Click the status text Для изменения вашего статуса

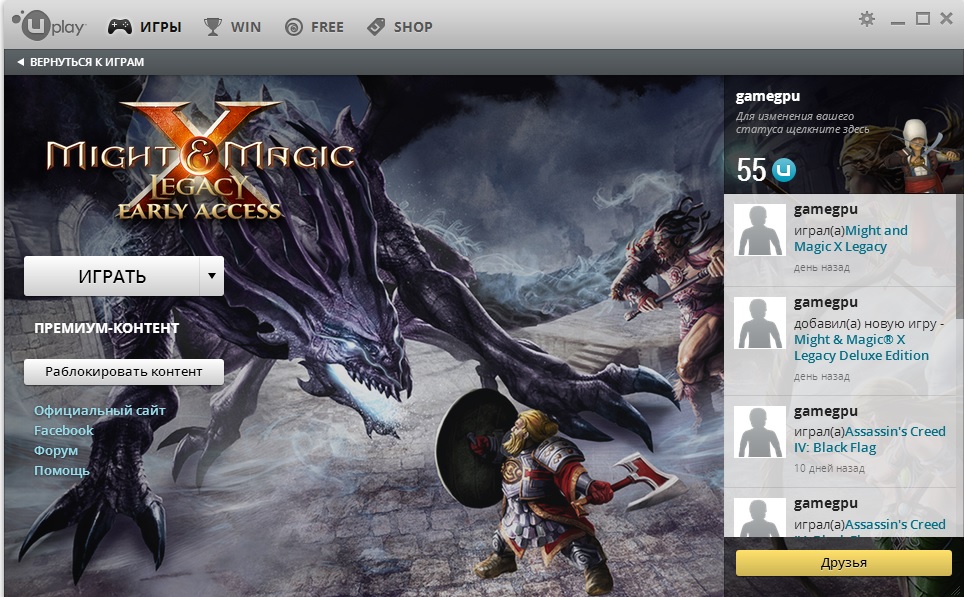(x=802, y=122)
